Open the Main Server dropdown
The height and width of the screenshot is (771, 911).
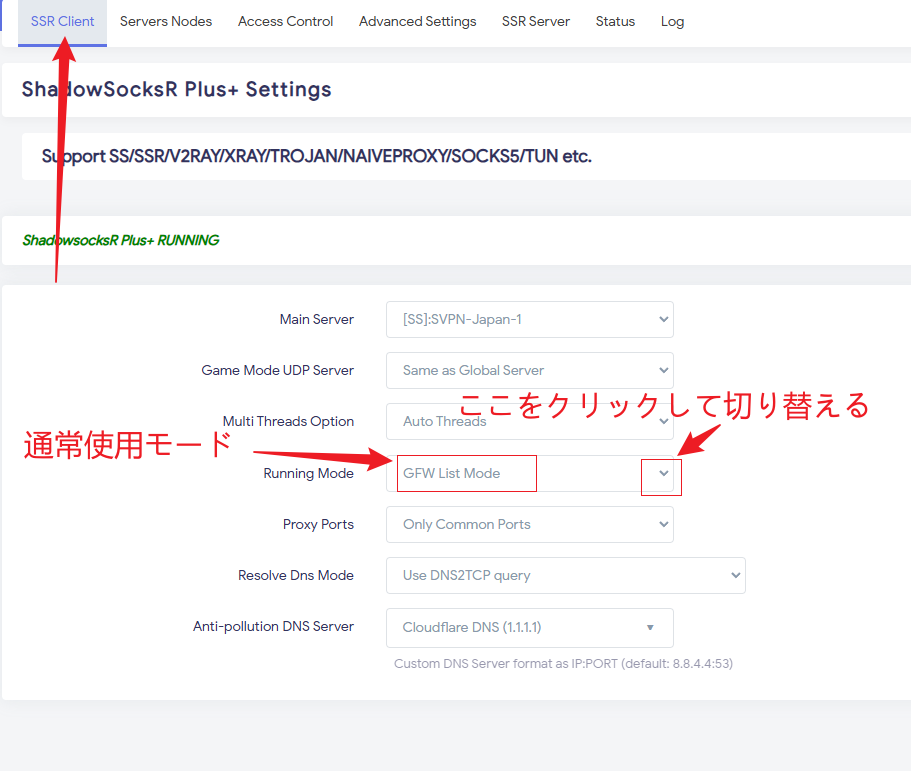(x=529, y=320)
